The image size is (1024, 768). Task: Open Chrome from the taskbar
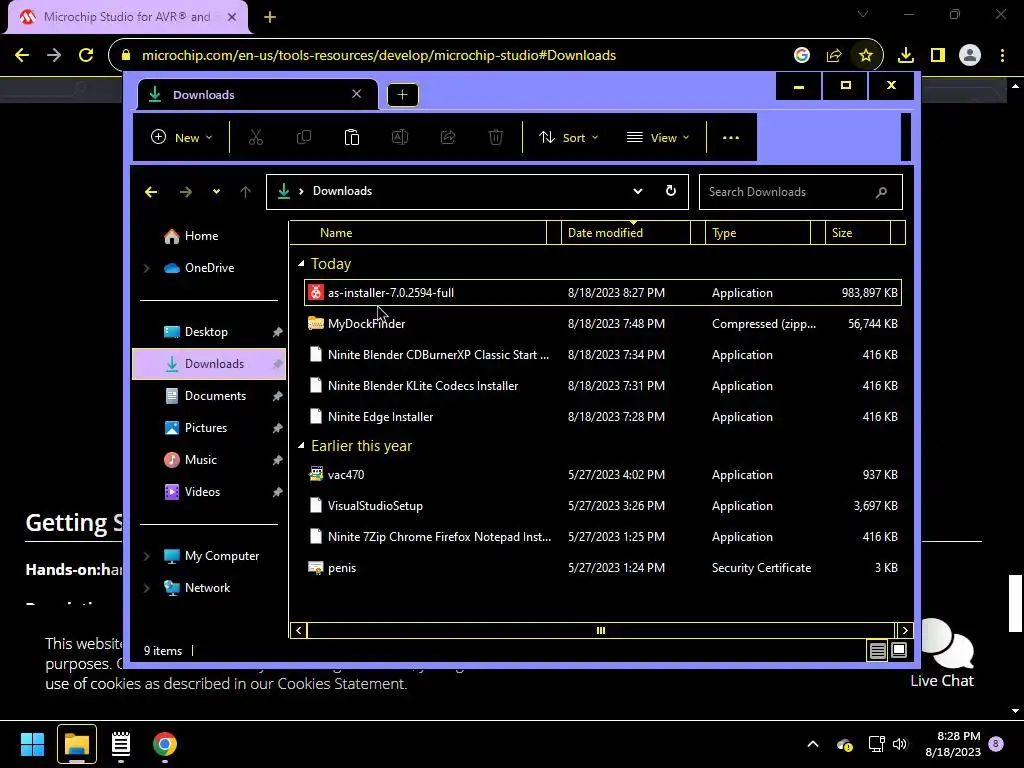point(165,744)
